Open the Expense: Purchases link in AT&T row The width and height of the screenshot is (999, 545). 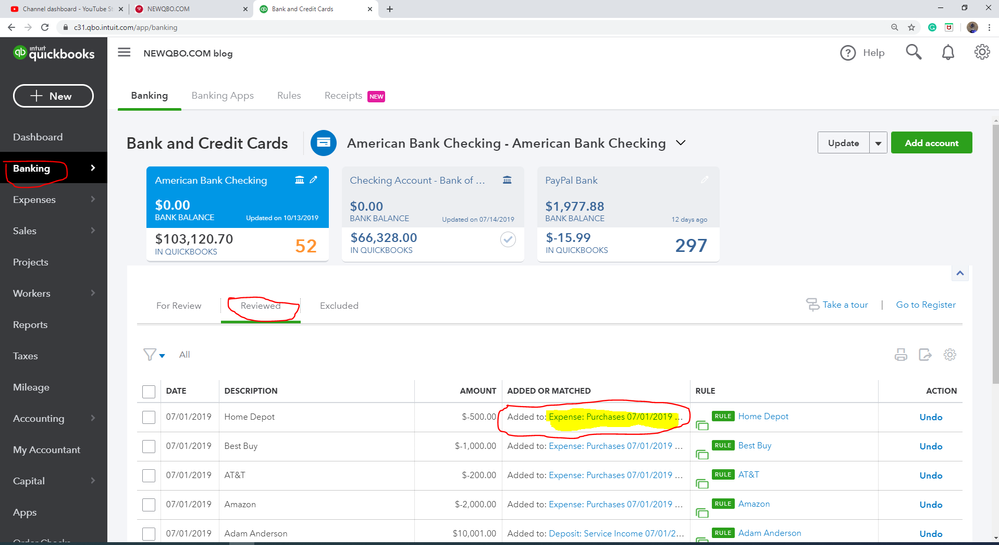tap(615, 475)
